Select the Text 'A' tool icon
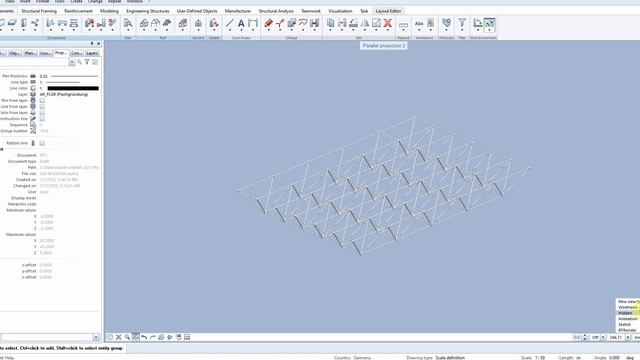 (x=241, y=23)
